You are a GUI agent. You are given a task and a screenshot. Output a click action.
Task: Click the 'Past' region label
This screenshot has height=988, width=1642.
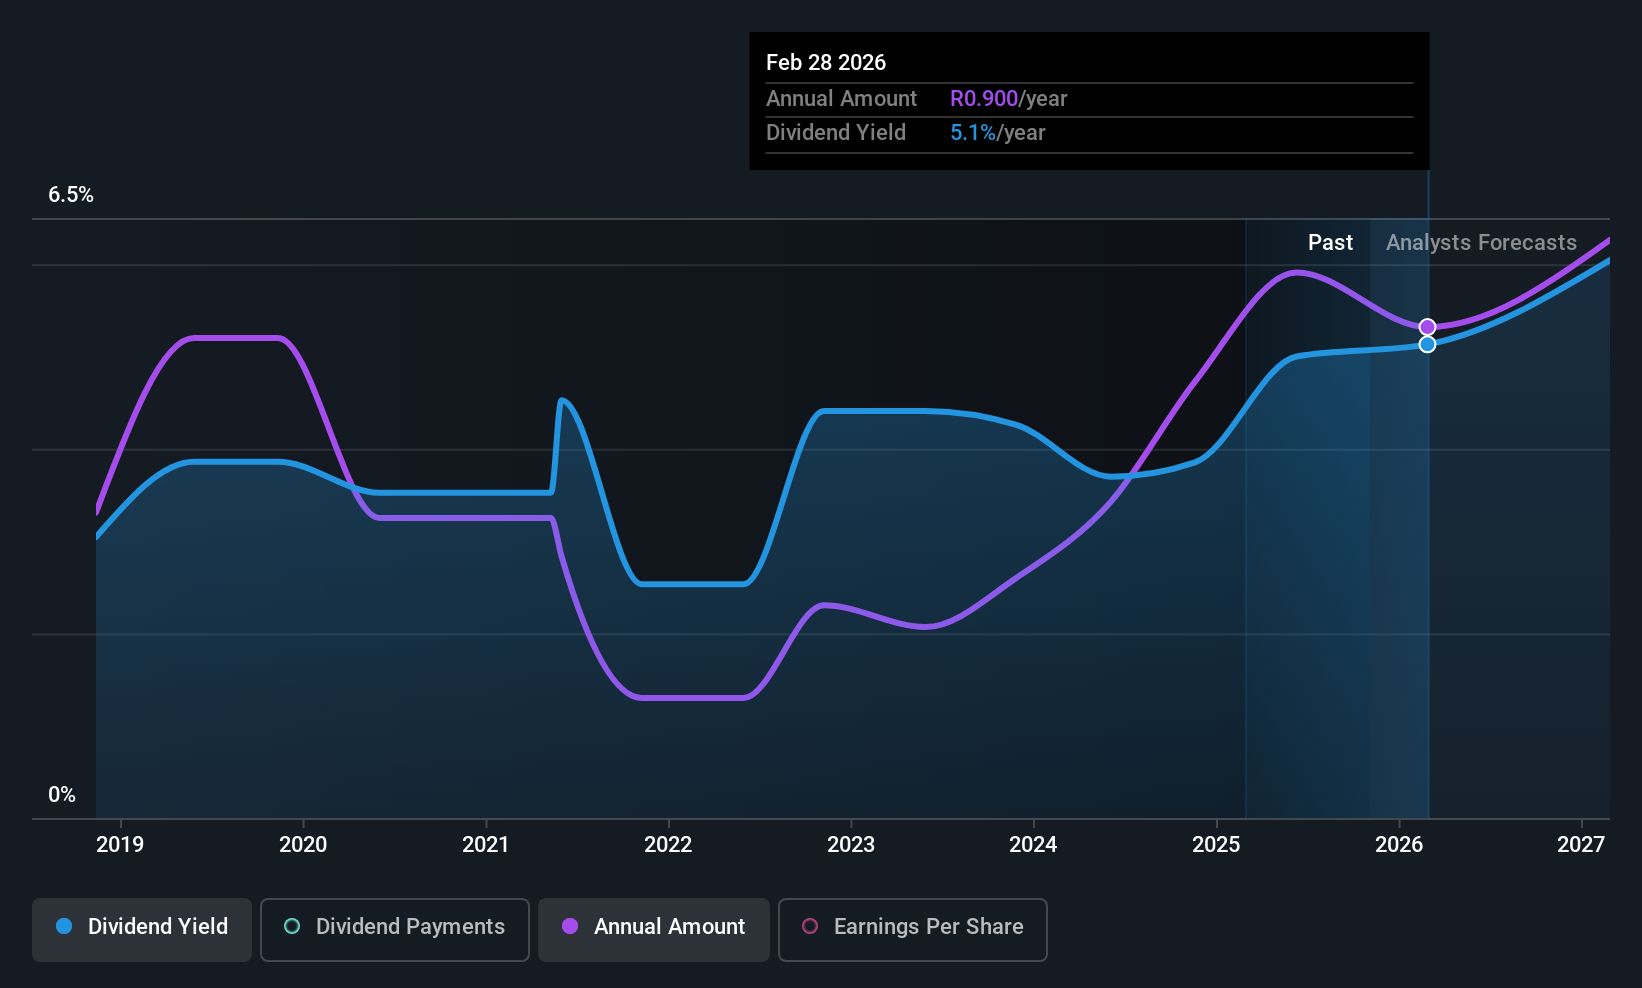[1330, 243]
